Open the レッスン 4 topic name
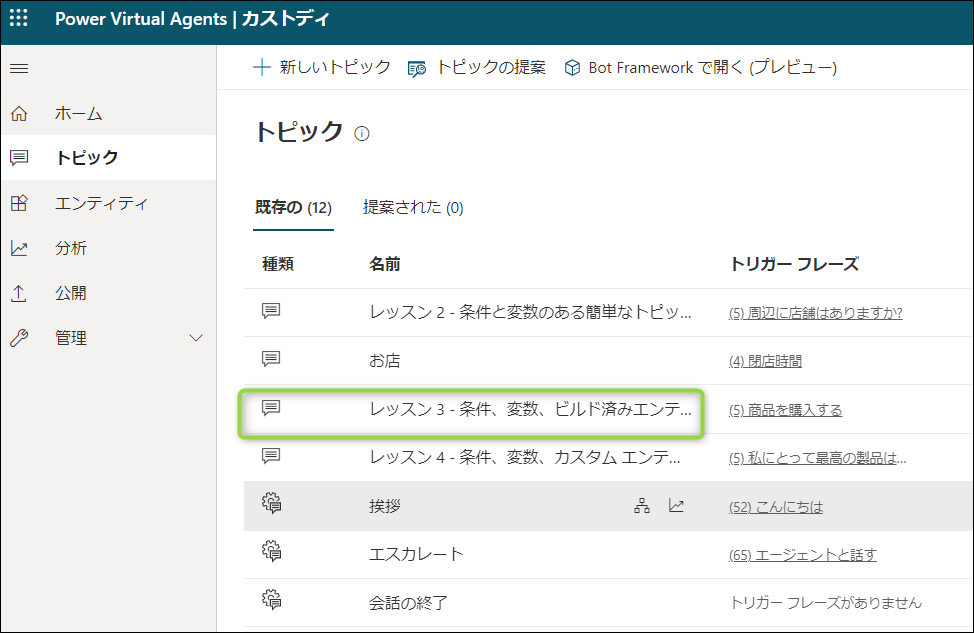974x633 pixels. point(525,458)
